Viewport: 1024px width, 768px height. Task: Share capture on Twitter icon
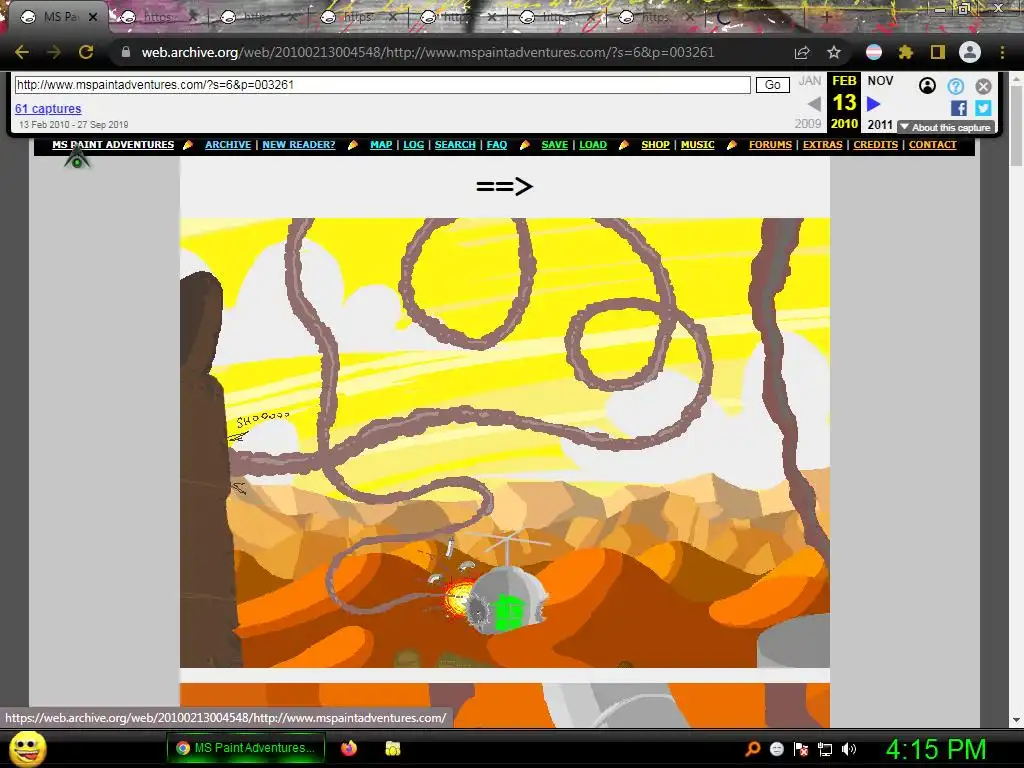(983, 108)
